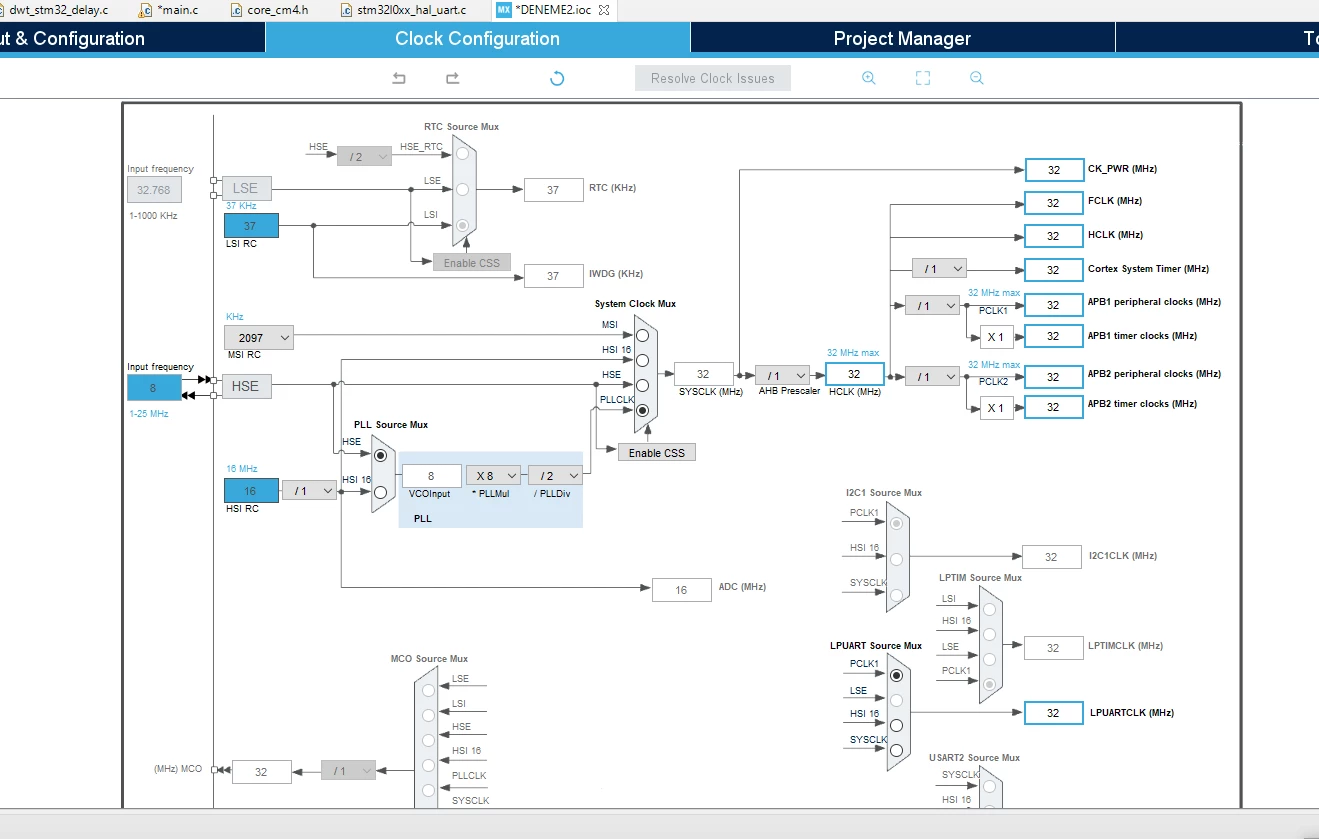The image size is (1319, 839).
Task: Select PLLCLK in System Clock Mux
Action: (642, 410)
